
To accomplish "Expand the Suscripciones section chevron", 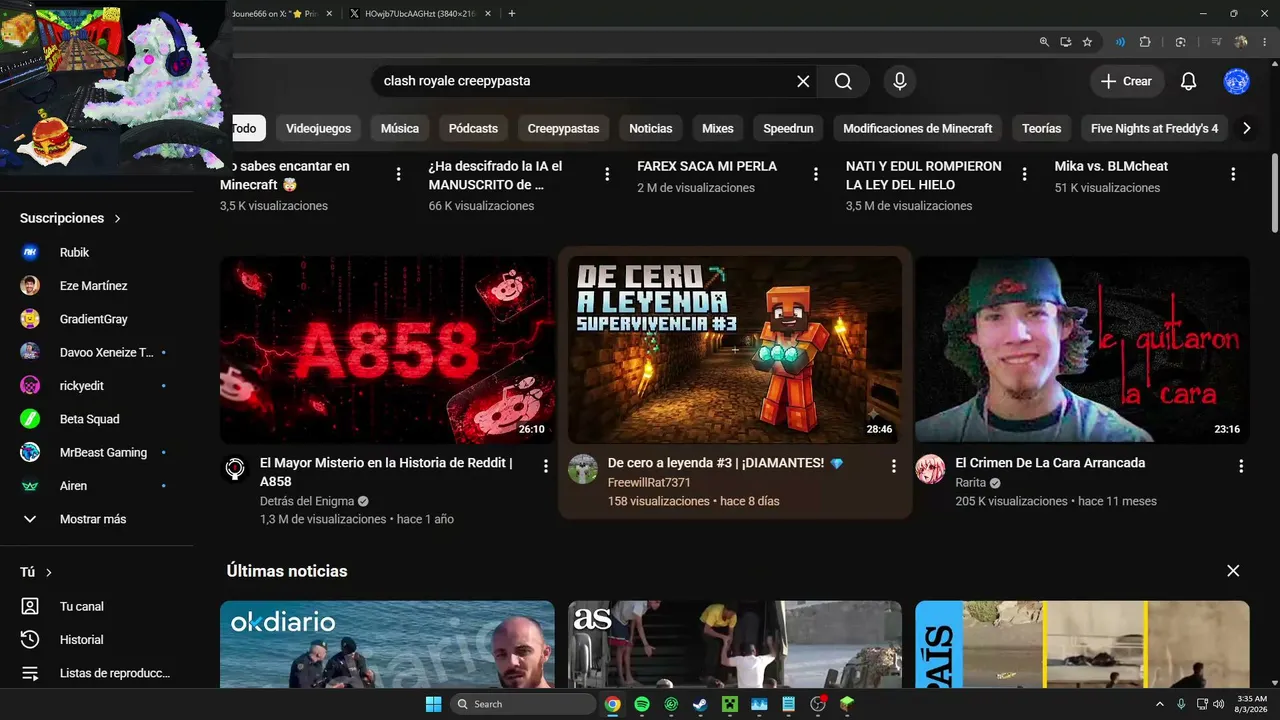I will [x=117, y=218].
